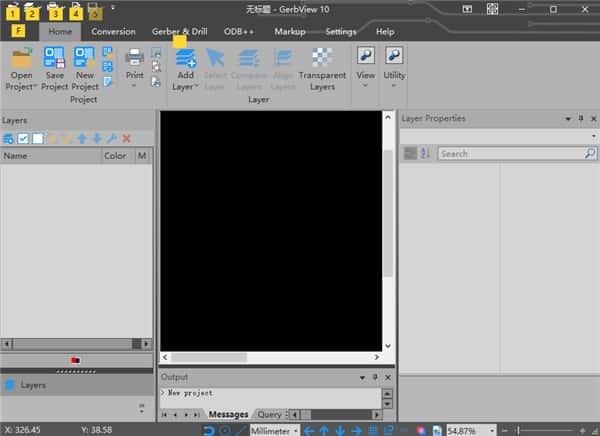Click the wrench icon in Layers toolbar
The width and height of the screenshot is (600, 436).
coord(111,138)
